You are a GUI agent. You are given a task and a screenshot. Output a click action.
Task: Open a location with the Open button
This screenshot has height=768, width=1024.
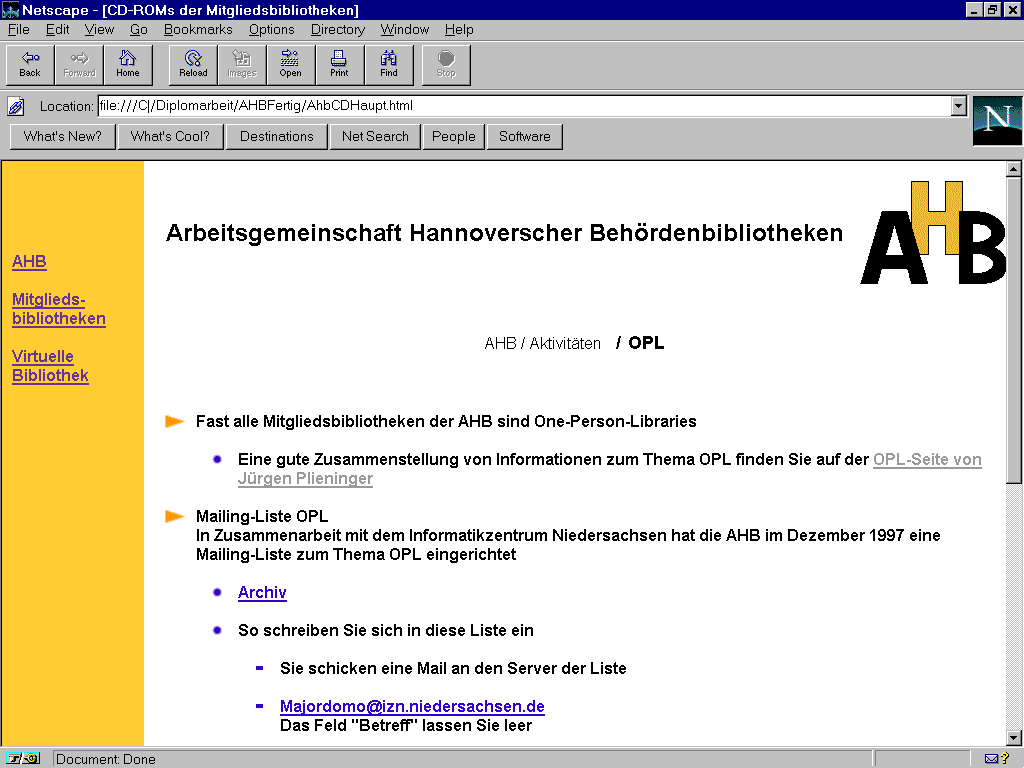tap(291, 65)
